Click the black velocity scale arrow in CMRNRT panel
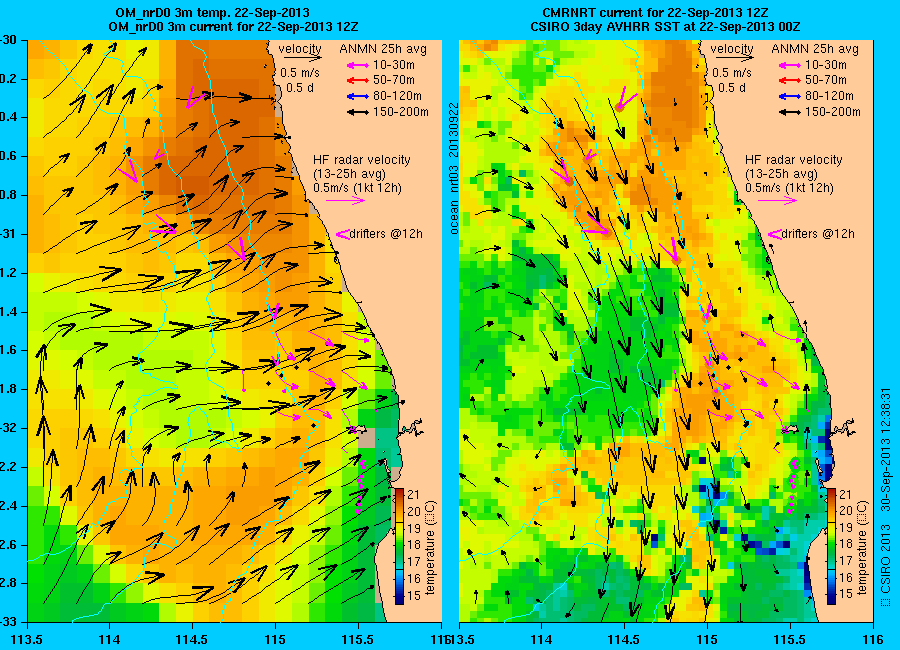 tap(735, 57)
